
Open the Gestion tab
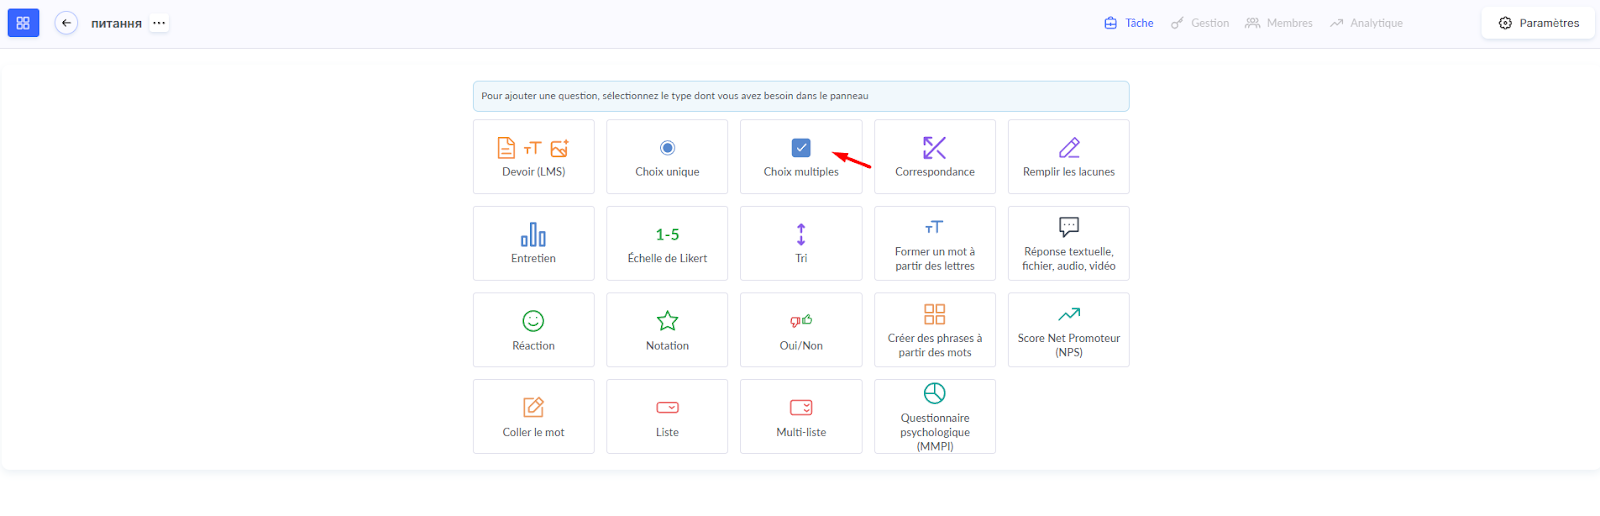click(x=1200, y=23)
